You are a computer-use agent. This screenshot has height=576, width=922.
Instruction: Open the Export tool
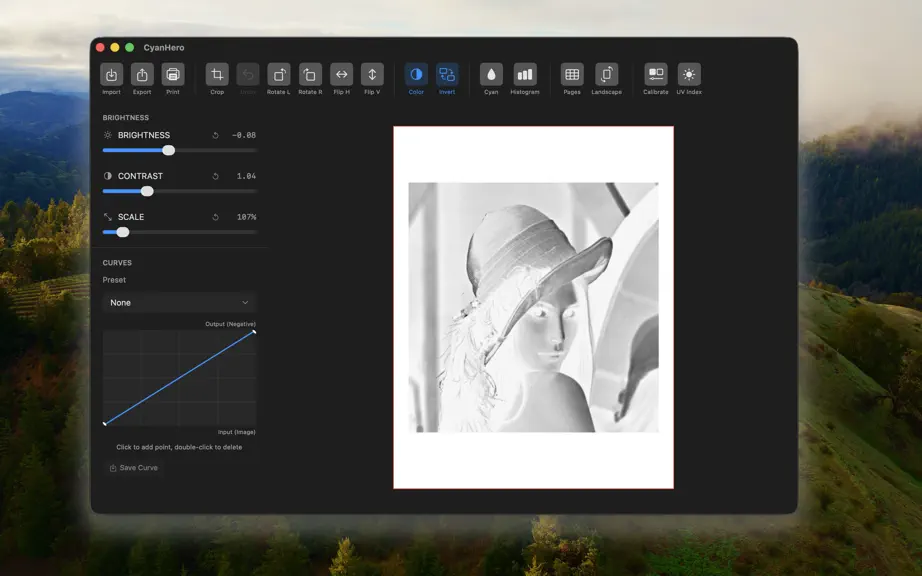pyautogui.click(x=142, y=75)
